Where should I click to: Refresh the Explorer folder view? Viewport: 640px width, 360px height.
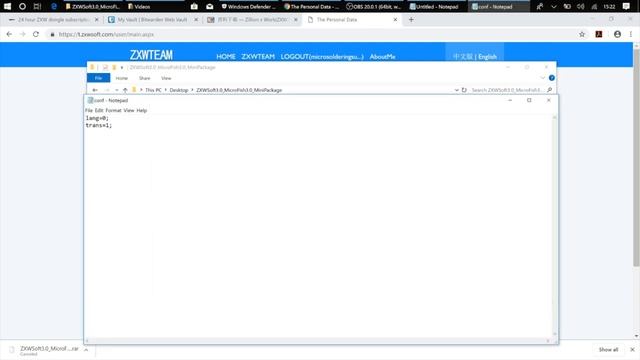464,90
